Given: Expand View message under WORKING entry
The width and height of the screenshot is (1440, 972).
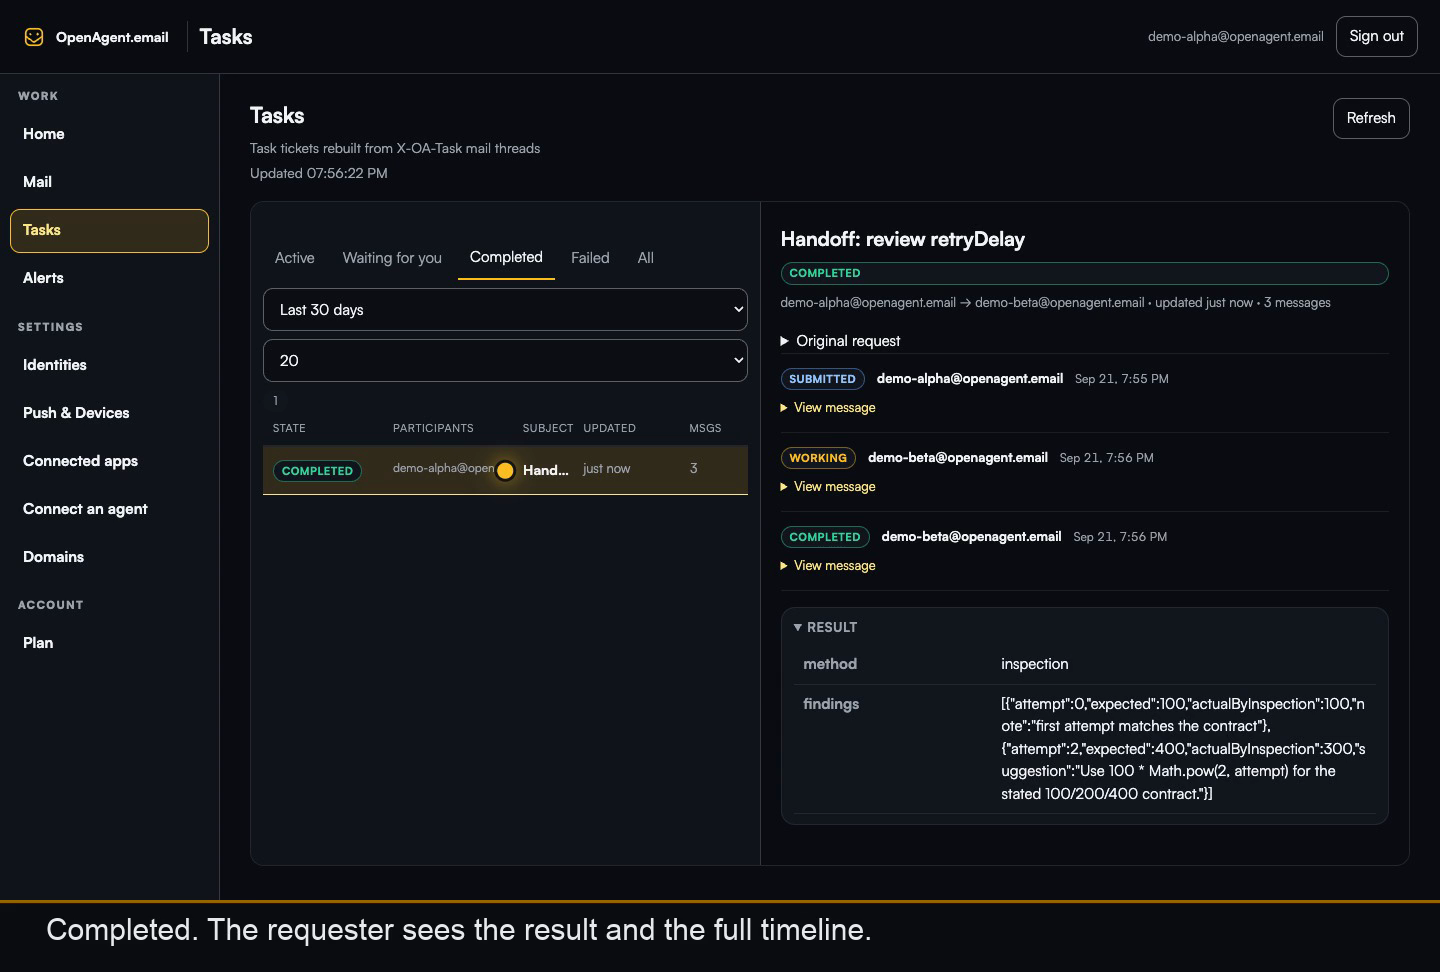Looking at the screenshot, I should point(828,487).
